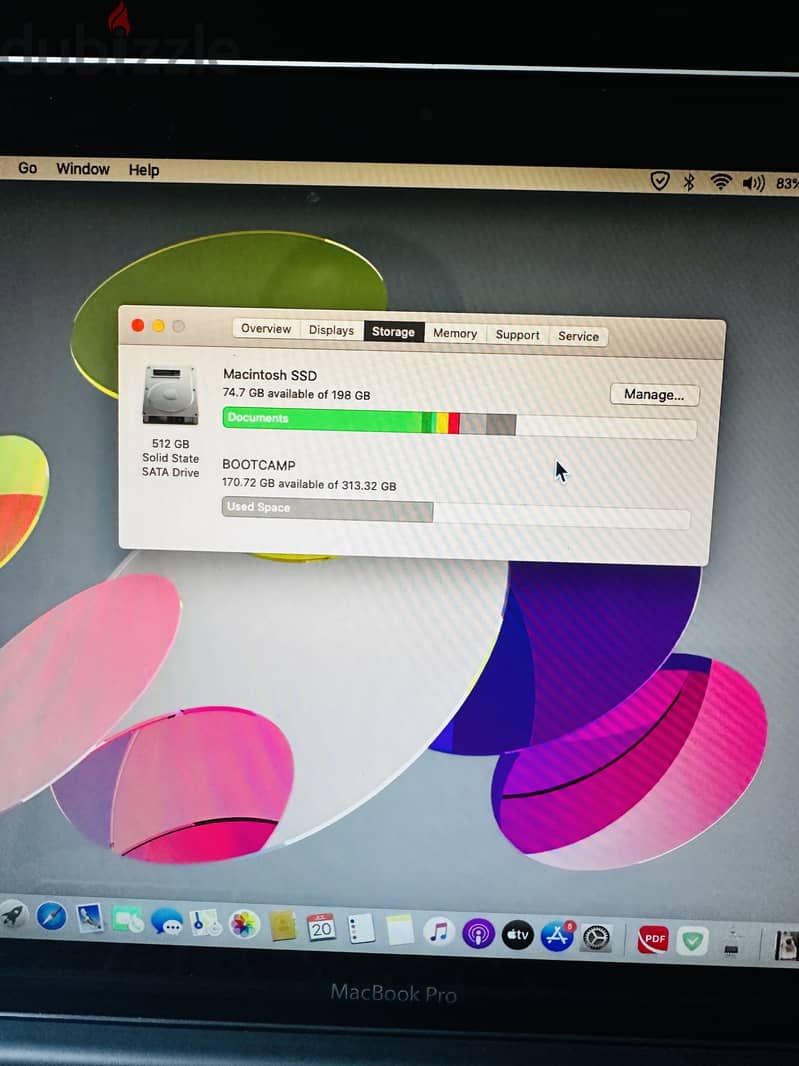799x1066 pixels.
Task: Click green Documents segment of storage bar
Action: [322, 420]
